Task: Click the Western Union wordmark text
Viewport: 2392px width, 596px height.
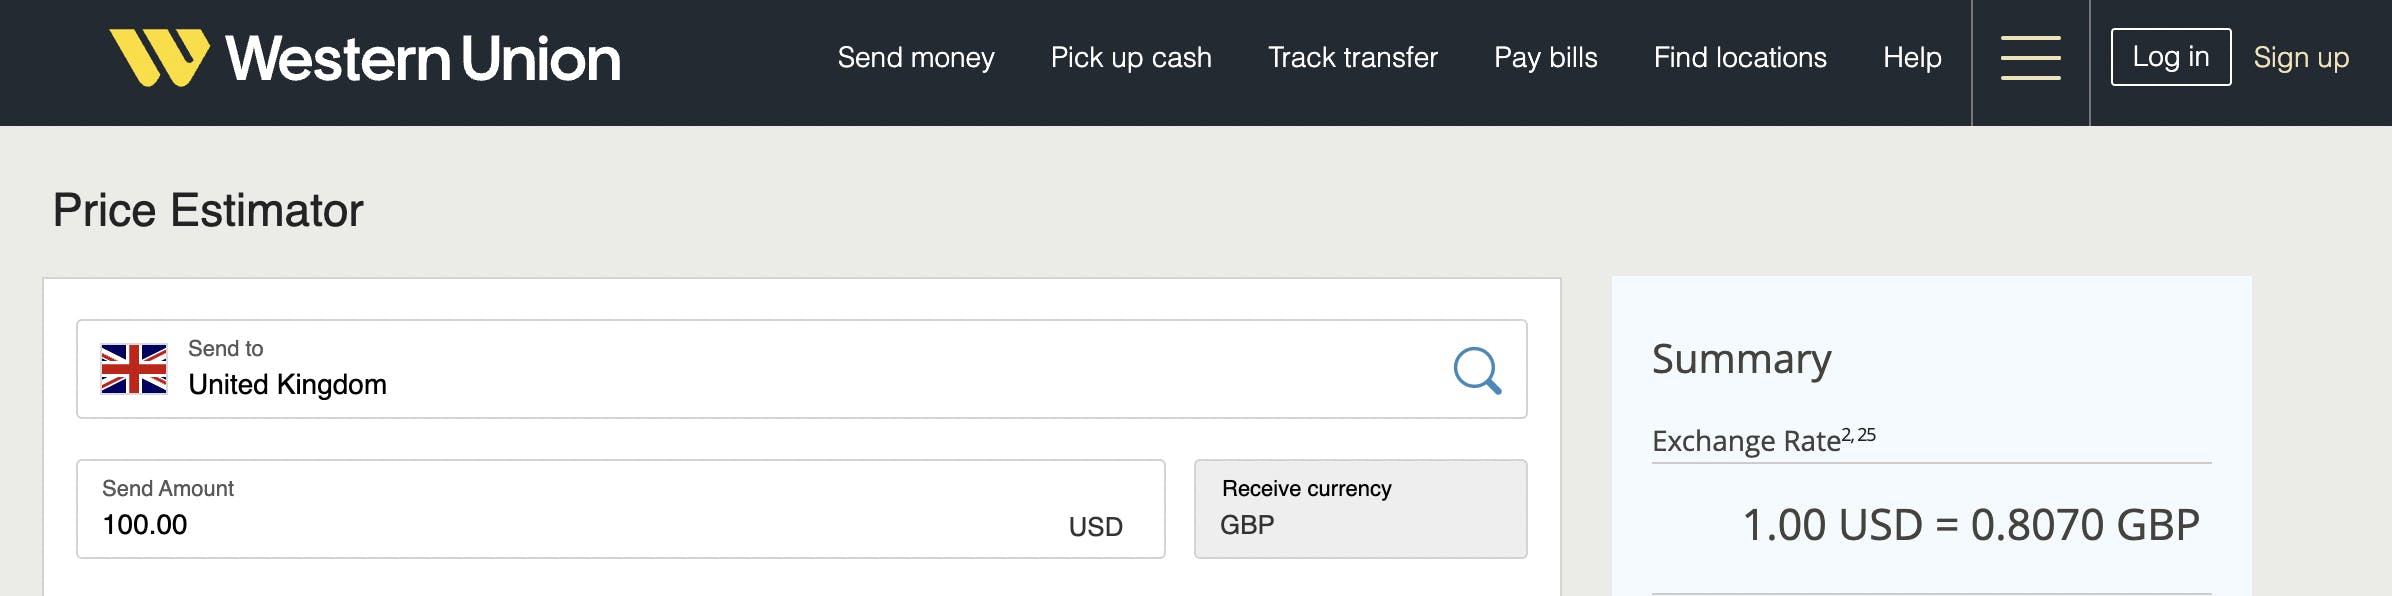Action: tap(423, 59)
